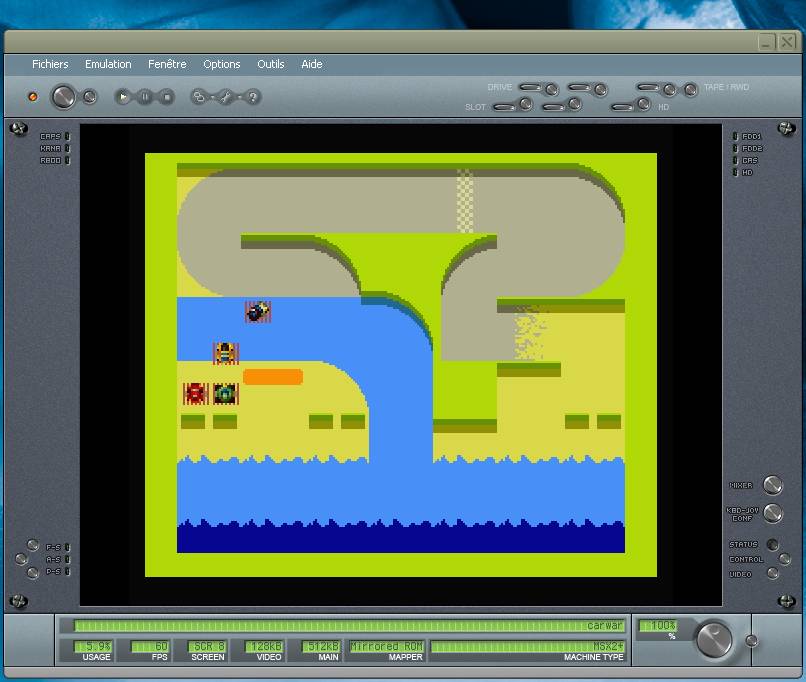Image resolution: width=806 pixels, height=682 pixels.
Task: Click the Mirrored ROM MAPPER readout
Action: click(x=387, y=646)
